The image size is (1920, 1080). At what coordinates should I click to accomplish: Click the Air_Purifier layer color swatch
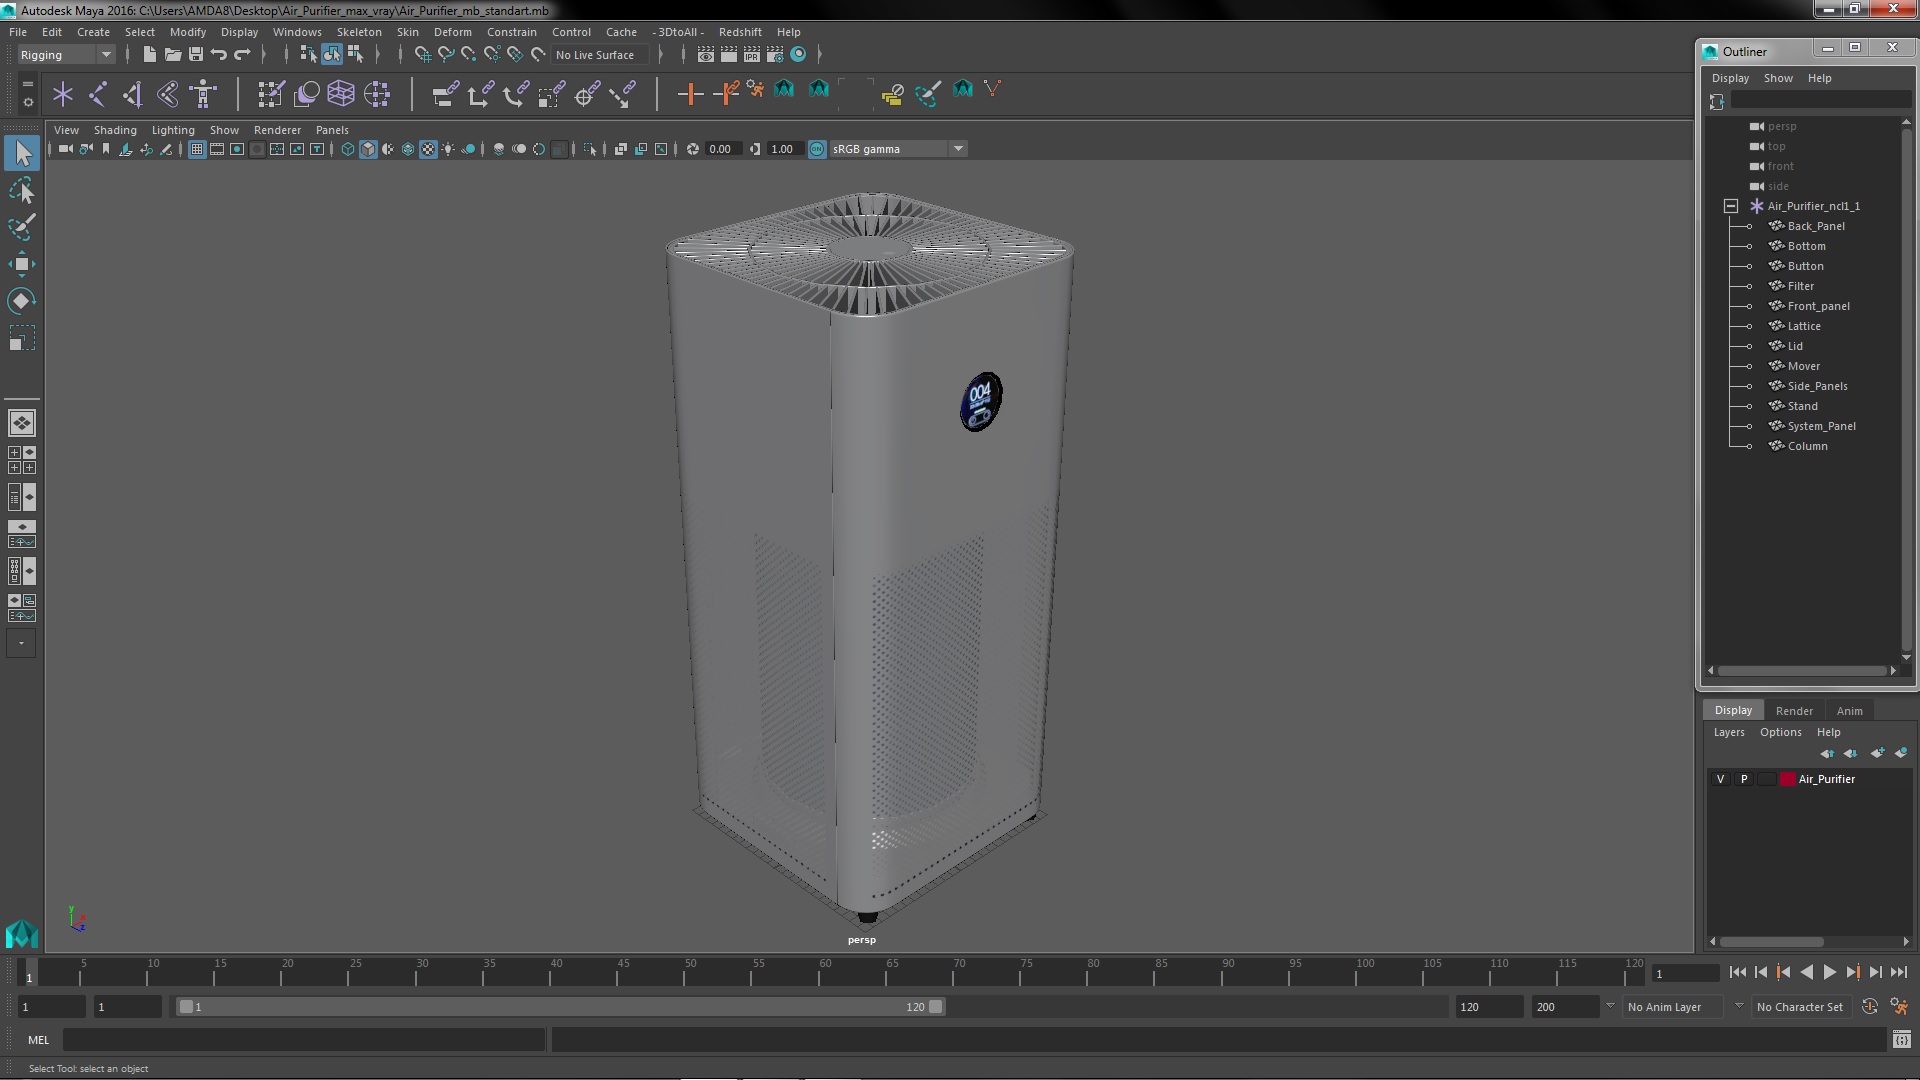(1787, 779)
